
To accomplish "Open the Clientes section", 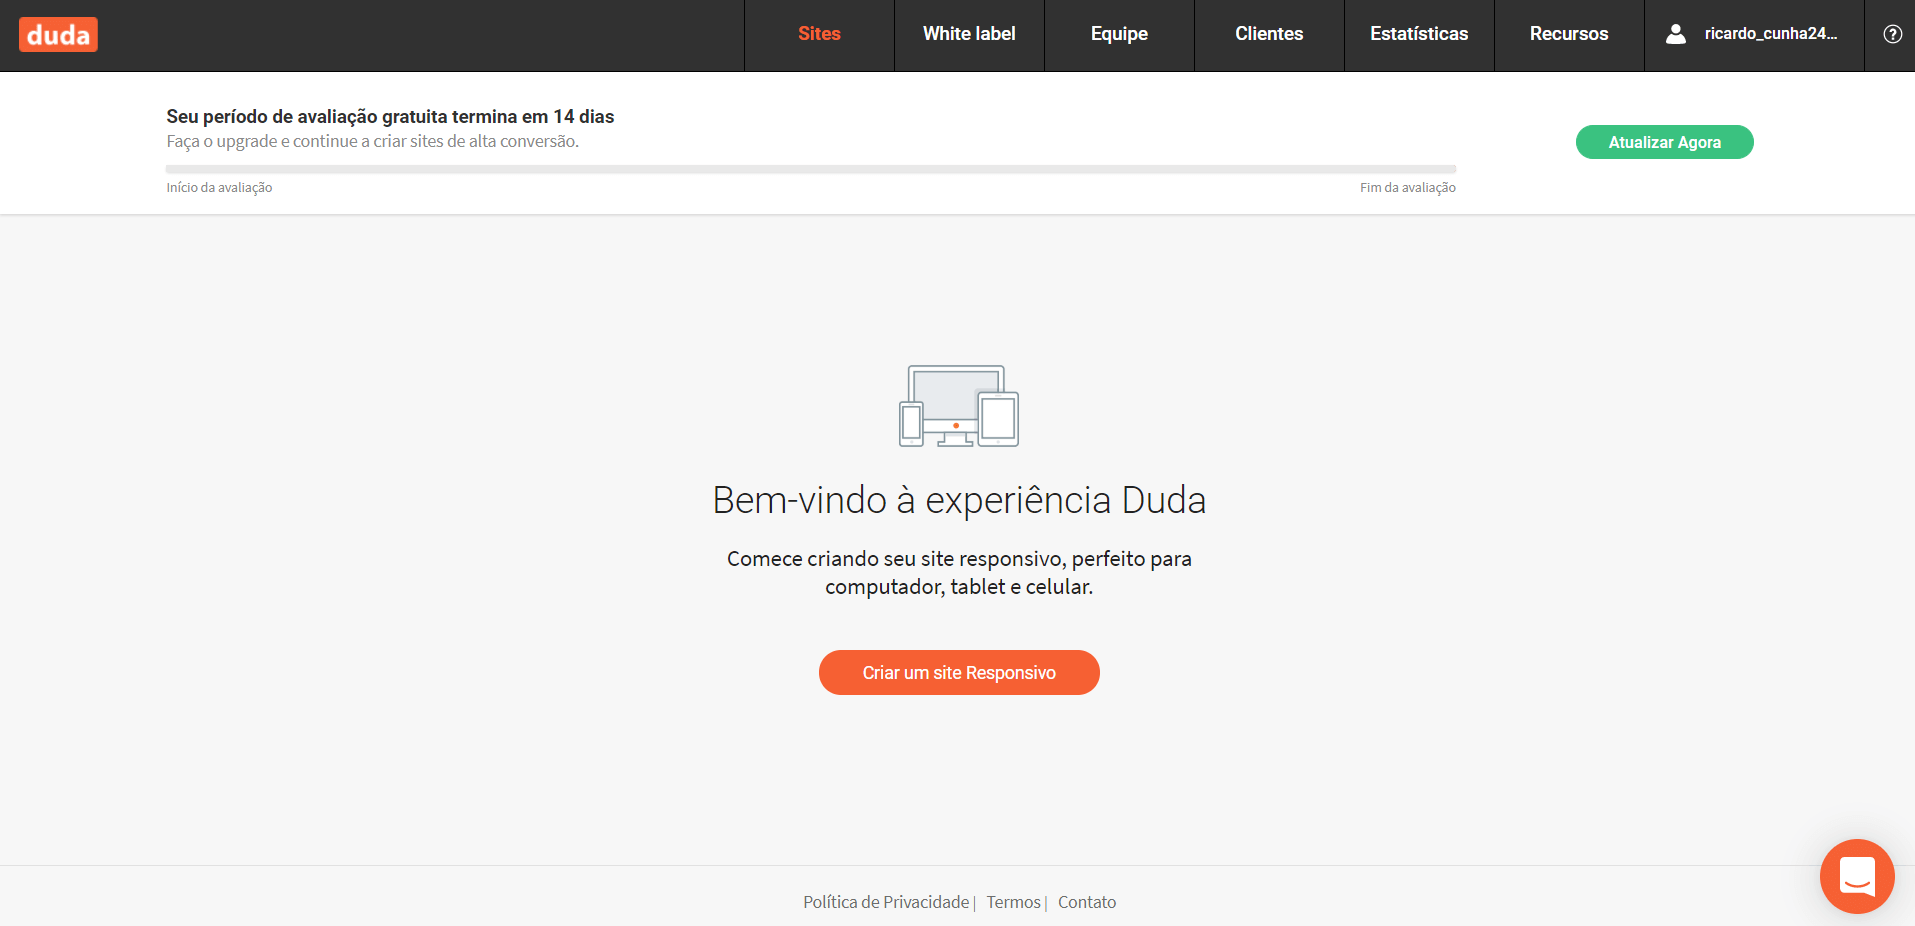I will (x=1269, y=34).
